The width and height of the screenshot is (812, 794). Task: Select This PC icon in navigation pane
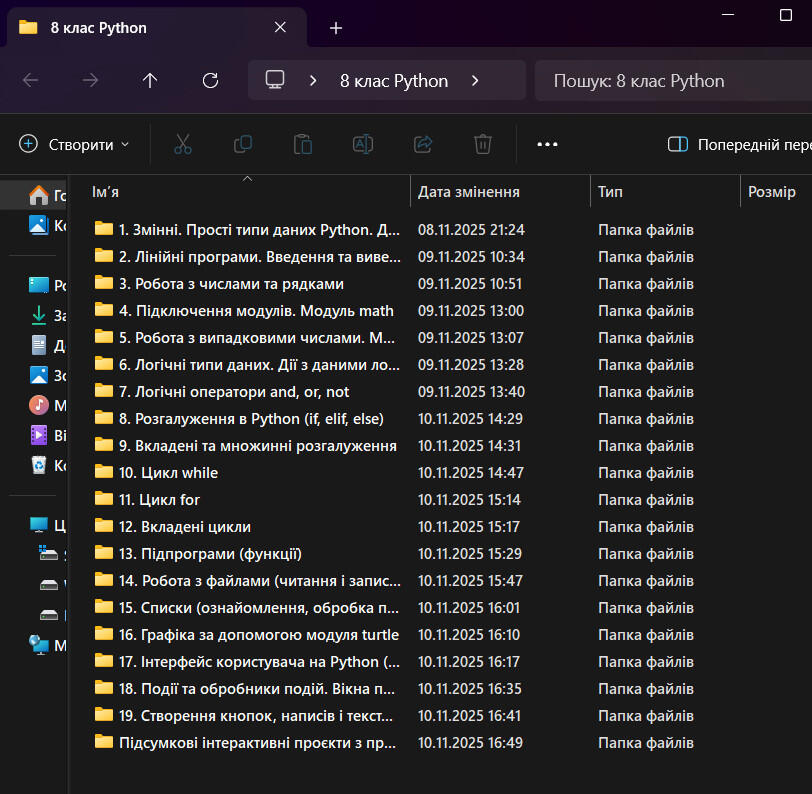click(x=39, y=525)
